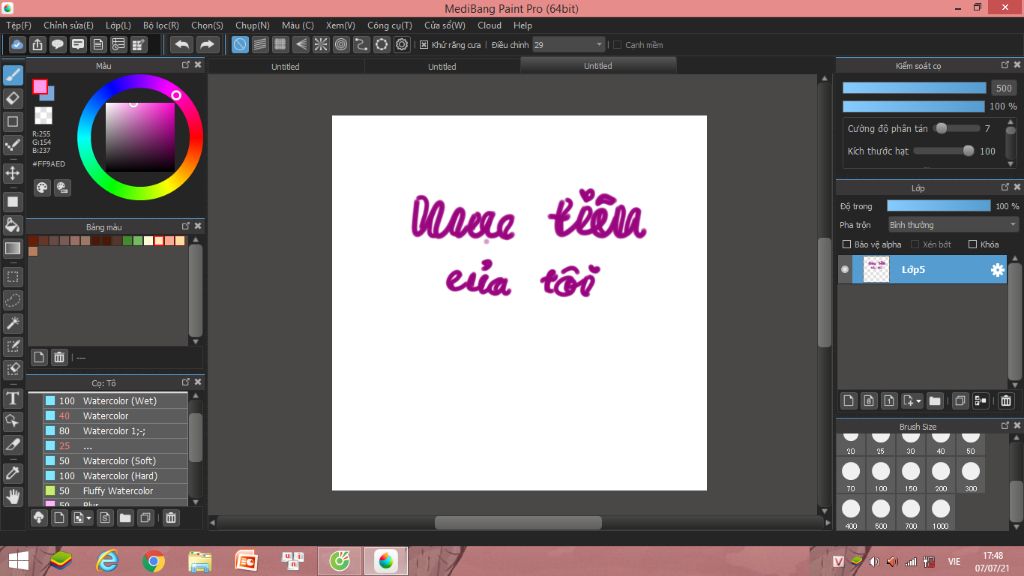The width and height of the screenshot is (1024, 576).
Task: Enable the Vanishing Point snap
Action: tap(300, 44)
